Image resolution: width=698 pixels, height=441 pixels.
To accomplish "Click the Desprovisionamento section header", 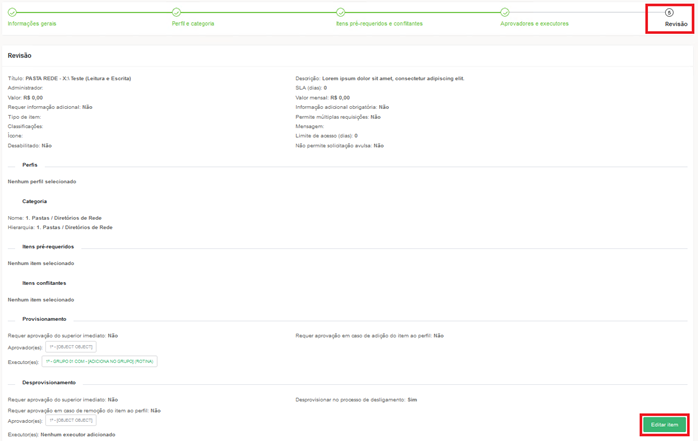I will [x=49, y=382].
